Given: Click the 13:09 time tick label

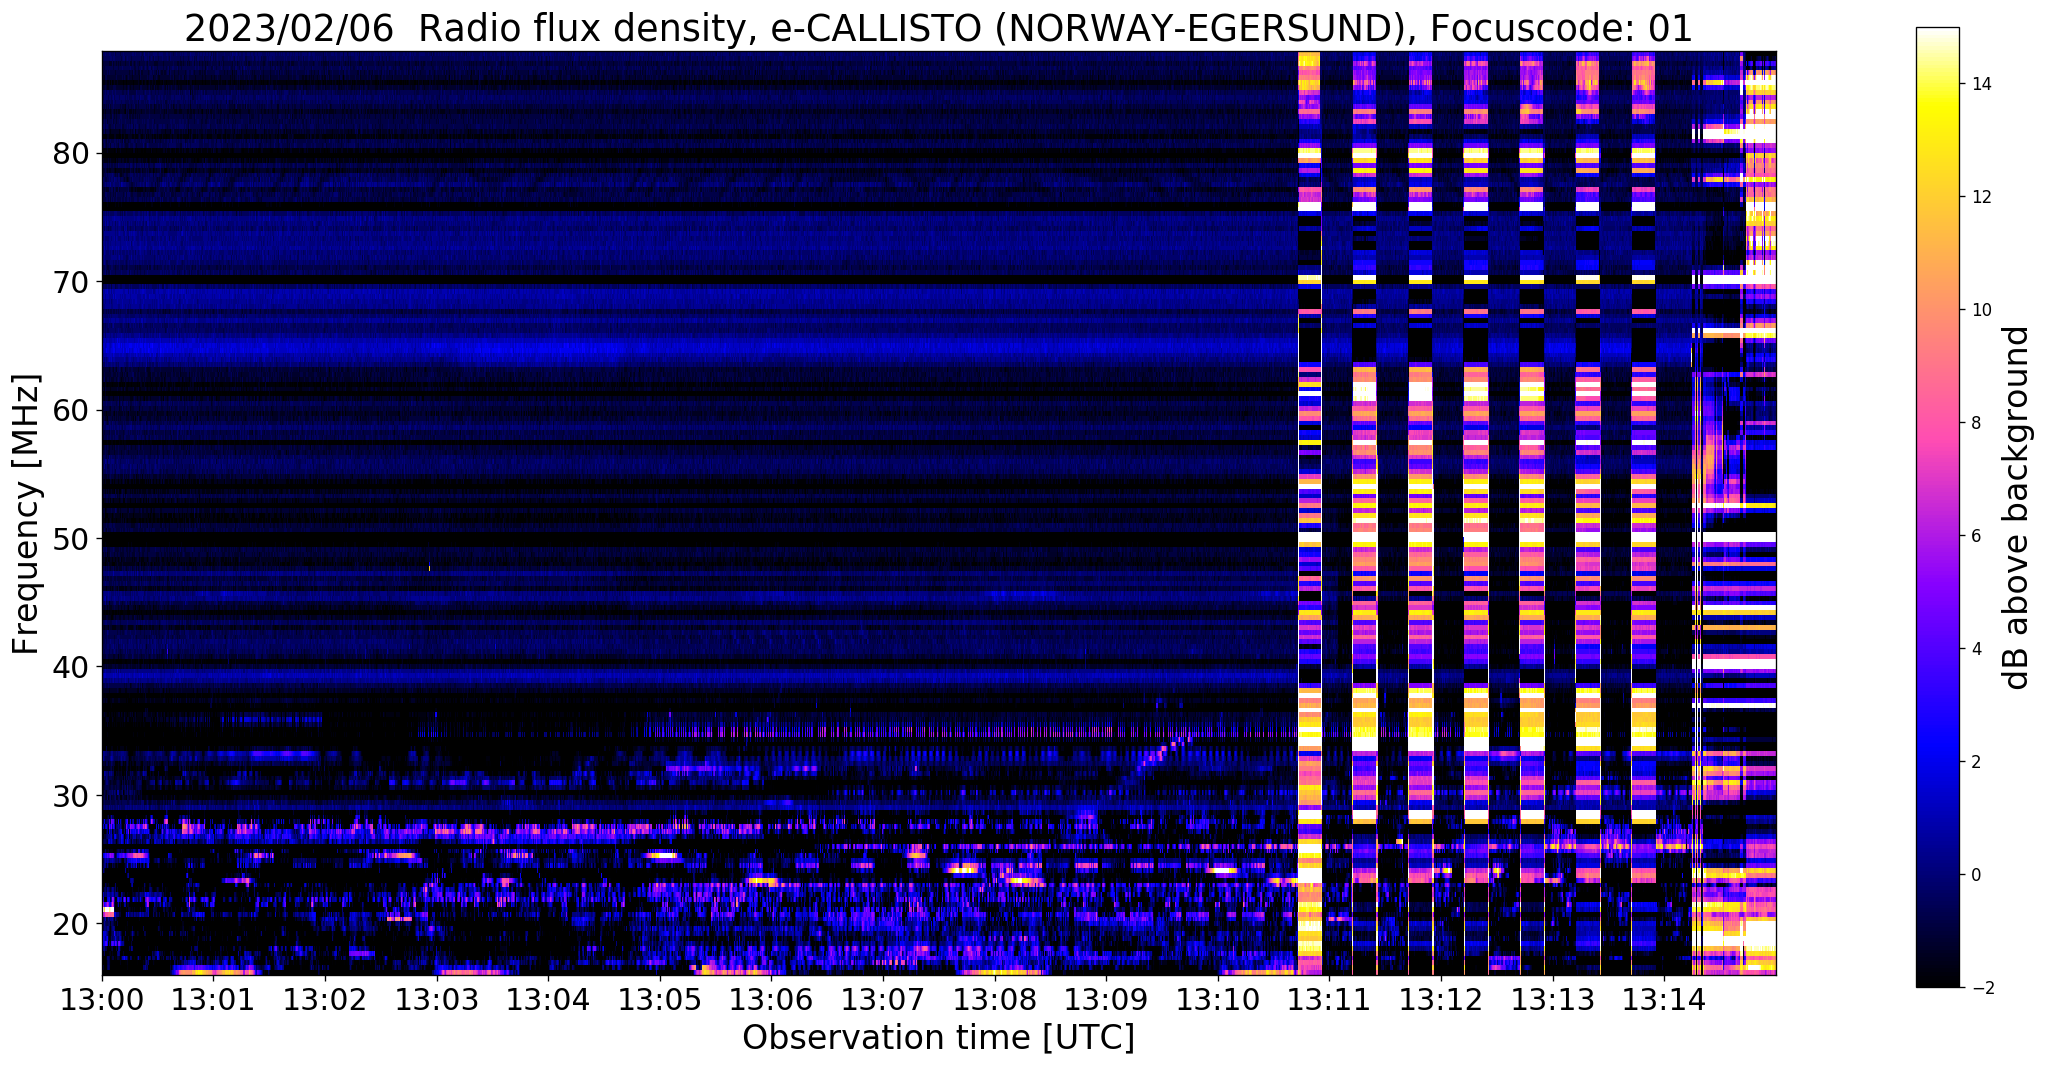Looking at the screenshot, I should (1106, 999).
